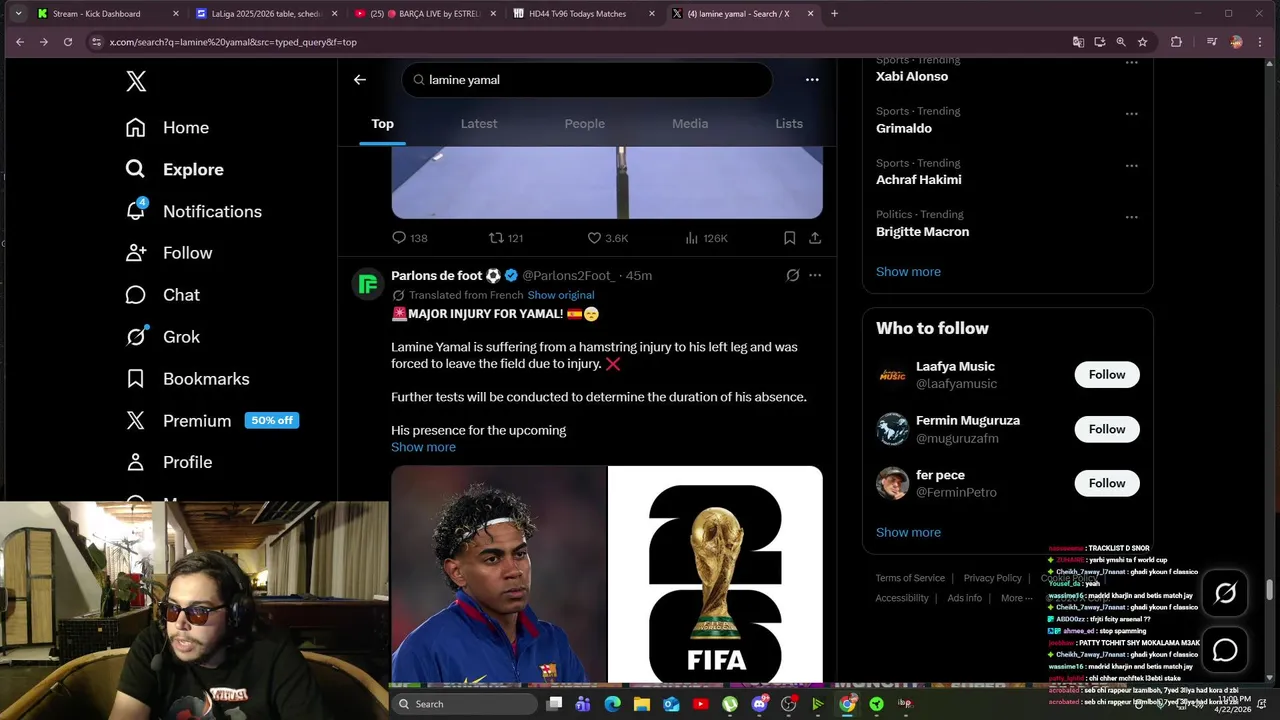Open new browser tab with plus
This screenshot has height=720, width=1280.
(x=834, y=14)
